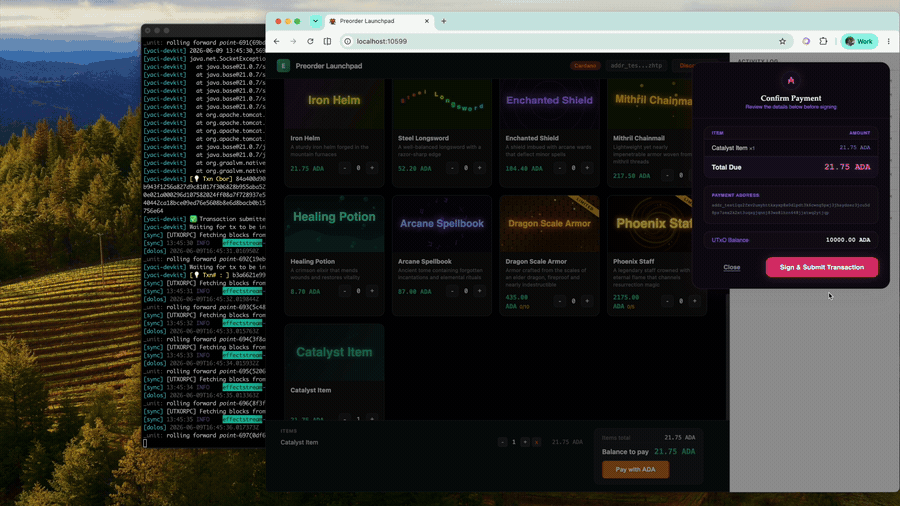
Task: Increase Enchanted Shield quantity
Action: [x=587, y=168]
